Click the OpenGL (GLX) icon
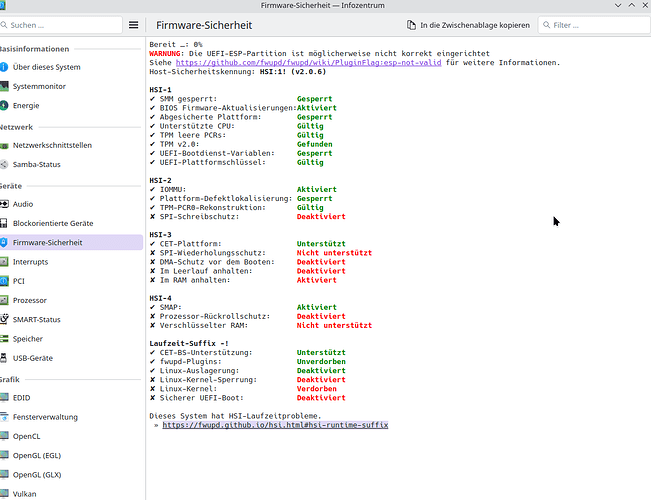This screenshot has width=651, height=500. pos(4,474)
